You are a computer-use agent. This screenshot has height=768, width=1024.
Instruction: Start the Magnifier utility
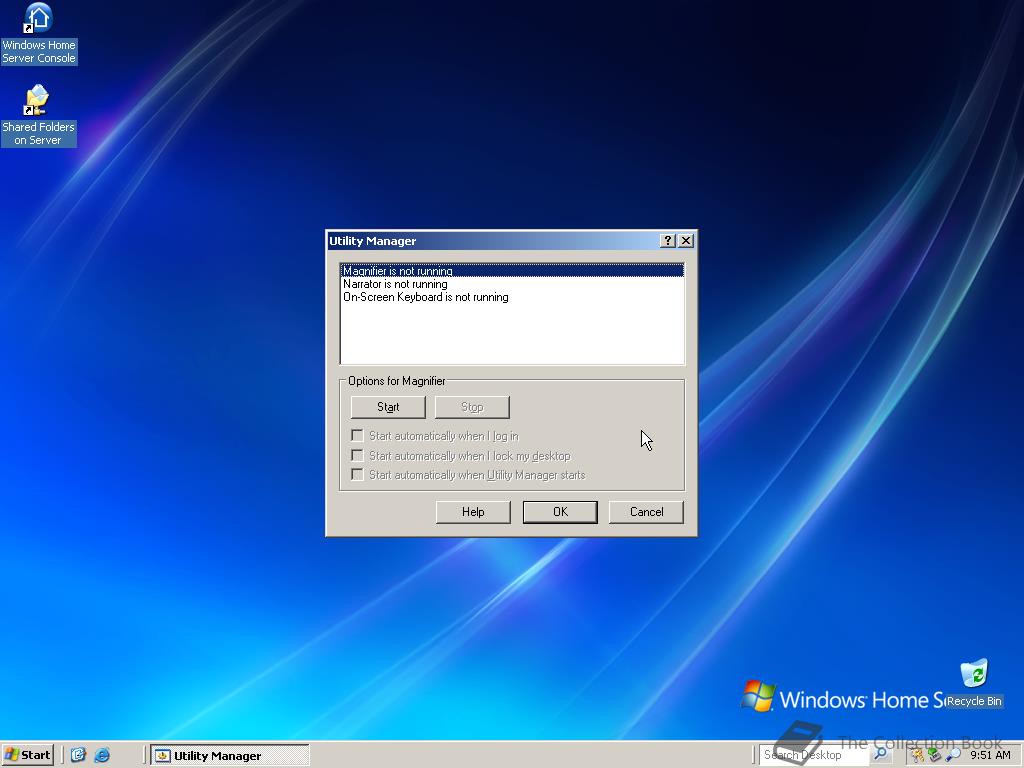[x=388, y=407]
